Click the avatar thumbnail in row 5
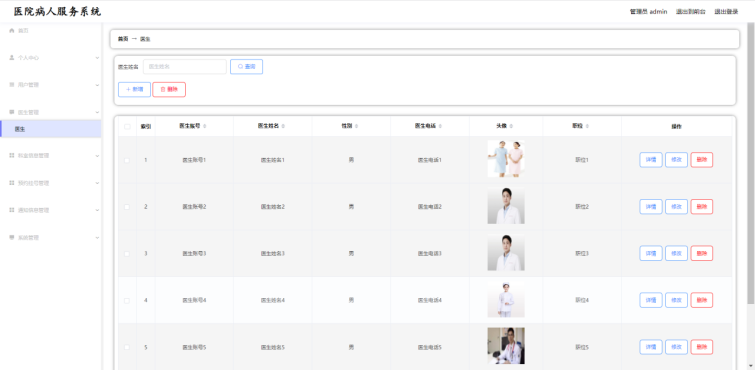755x371 pixels. click(506, 345)
